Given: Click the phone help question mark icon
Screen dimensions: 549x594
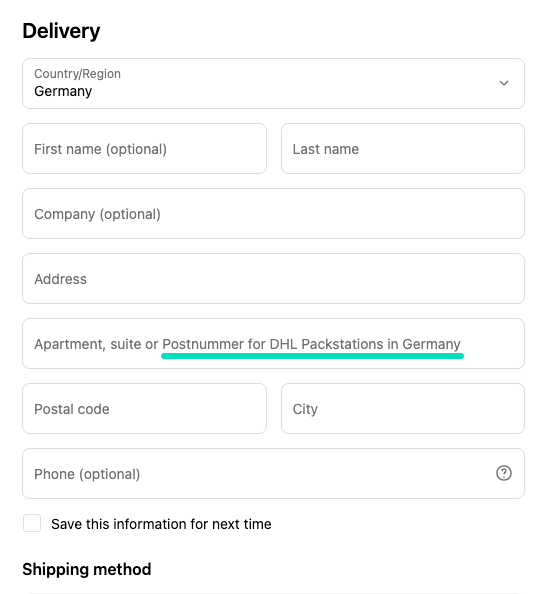Looking at the screenshot, I should pyautogui.click(x=504, y=473).
